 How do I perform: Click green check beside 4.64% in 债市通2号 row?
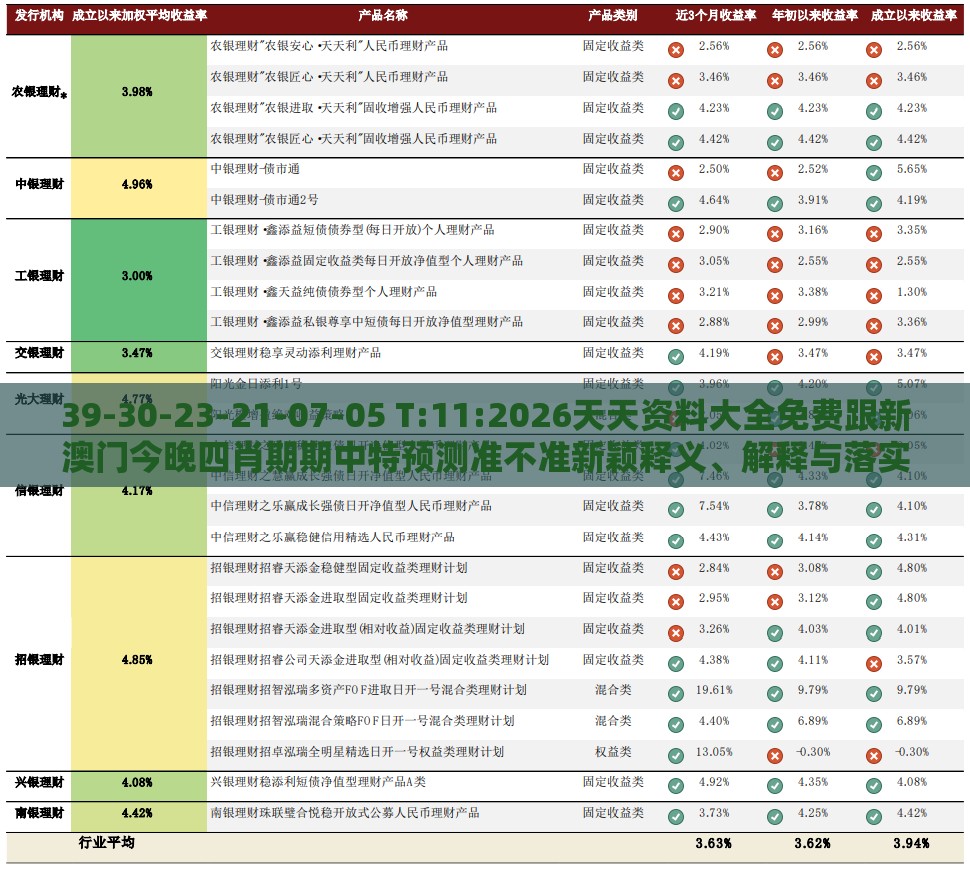point(676,204)
